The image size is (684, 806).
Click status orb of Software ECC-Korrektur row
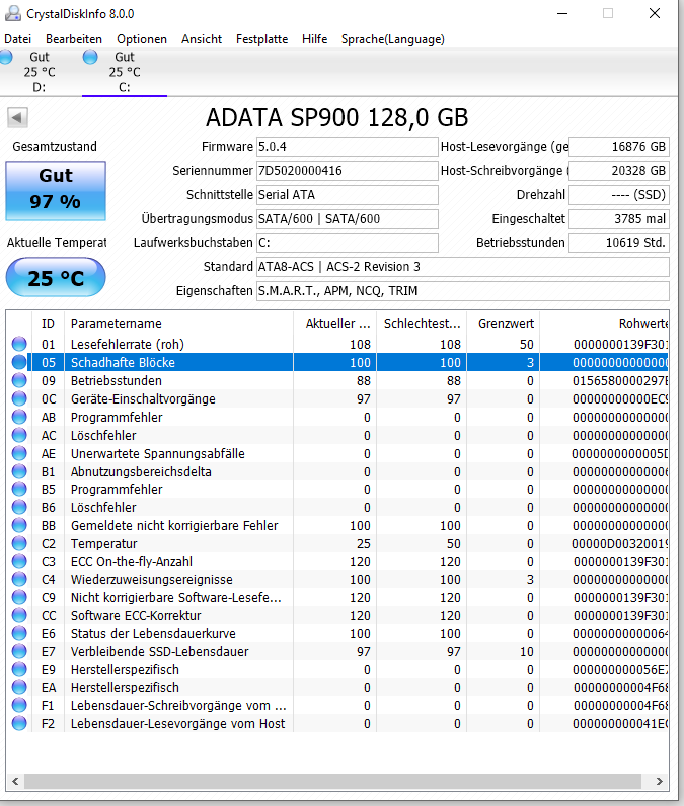pos(19,615)
